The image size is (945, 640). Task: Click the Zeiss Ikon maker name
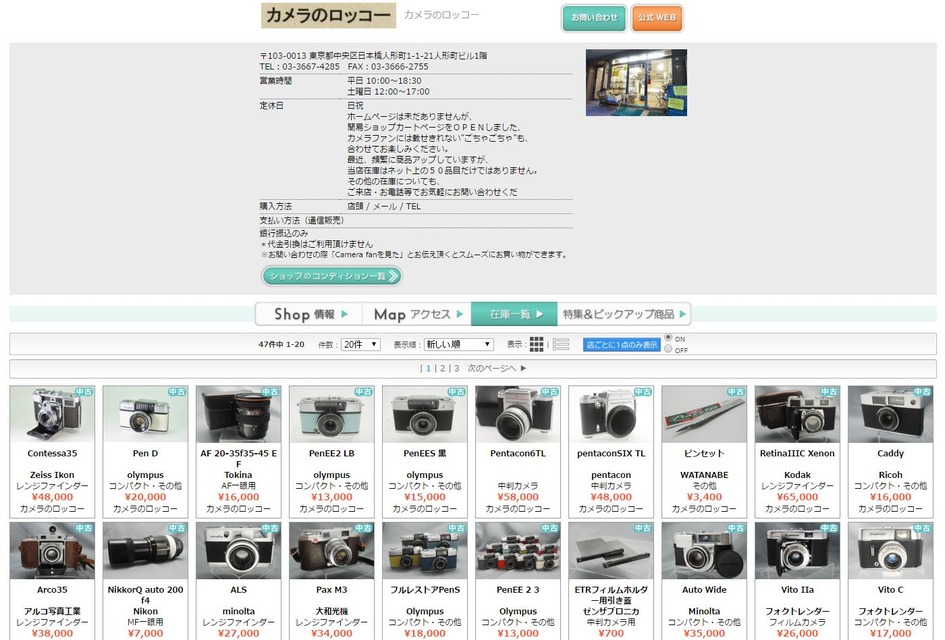52,475
